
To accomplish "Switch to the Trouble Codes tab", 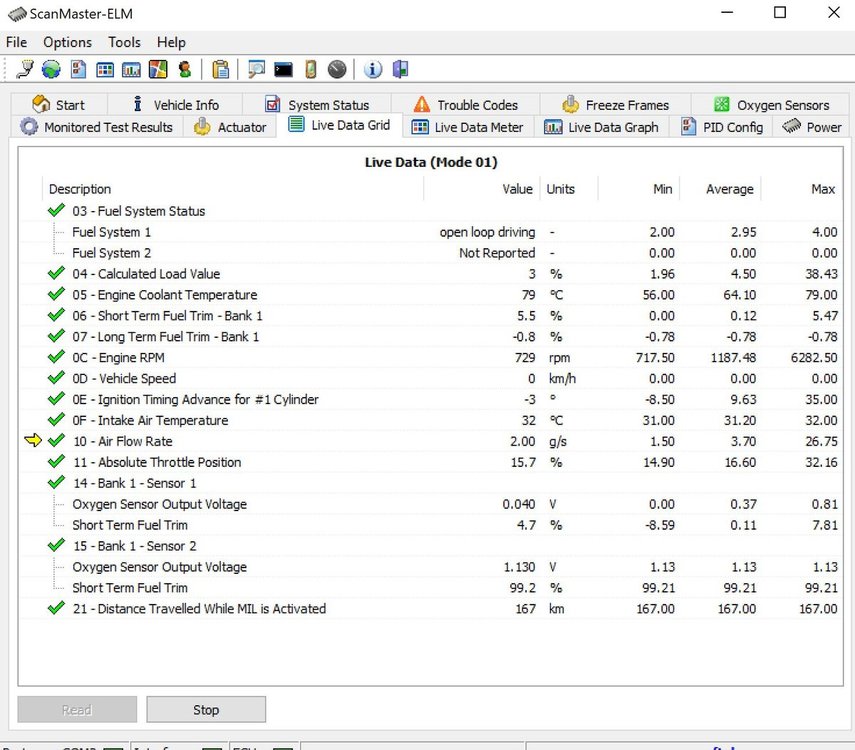I will click(x=465, y=104).
